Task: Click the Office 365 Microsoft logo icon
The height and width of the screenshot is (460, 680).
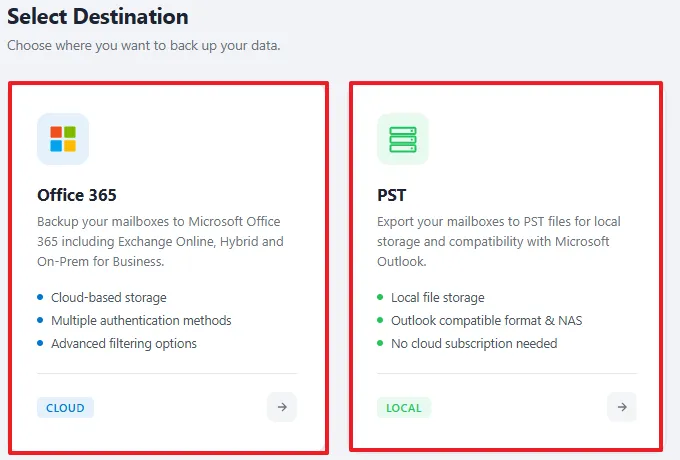Action: point(63,139)
